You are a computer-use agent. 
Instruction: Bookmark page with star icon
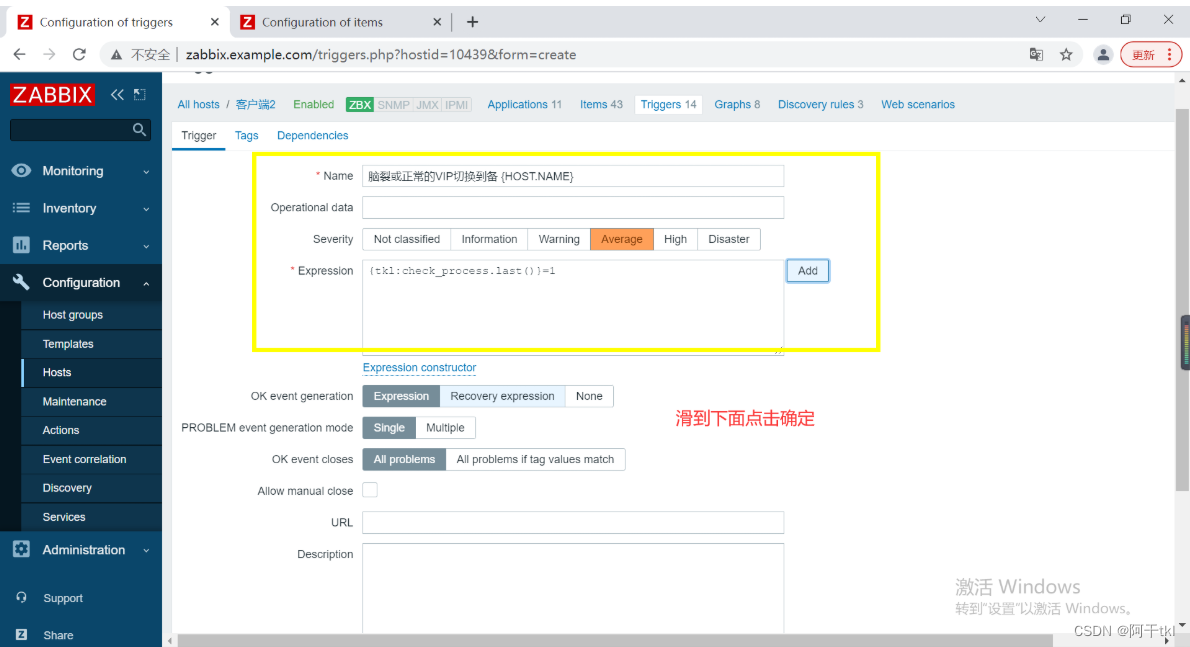1066,55
